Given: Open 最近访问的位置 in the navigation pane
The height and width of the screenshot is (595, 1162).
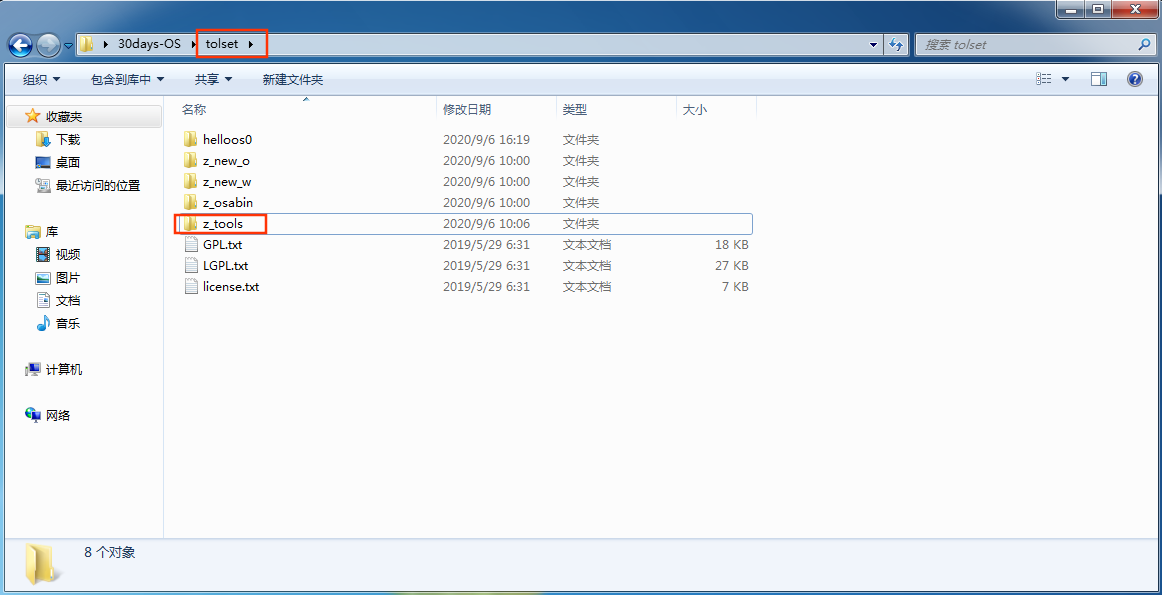Looking at the screenshot, I should (x=98, y=185).
